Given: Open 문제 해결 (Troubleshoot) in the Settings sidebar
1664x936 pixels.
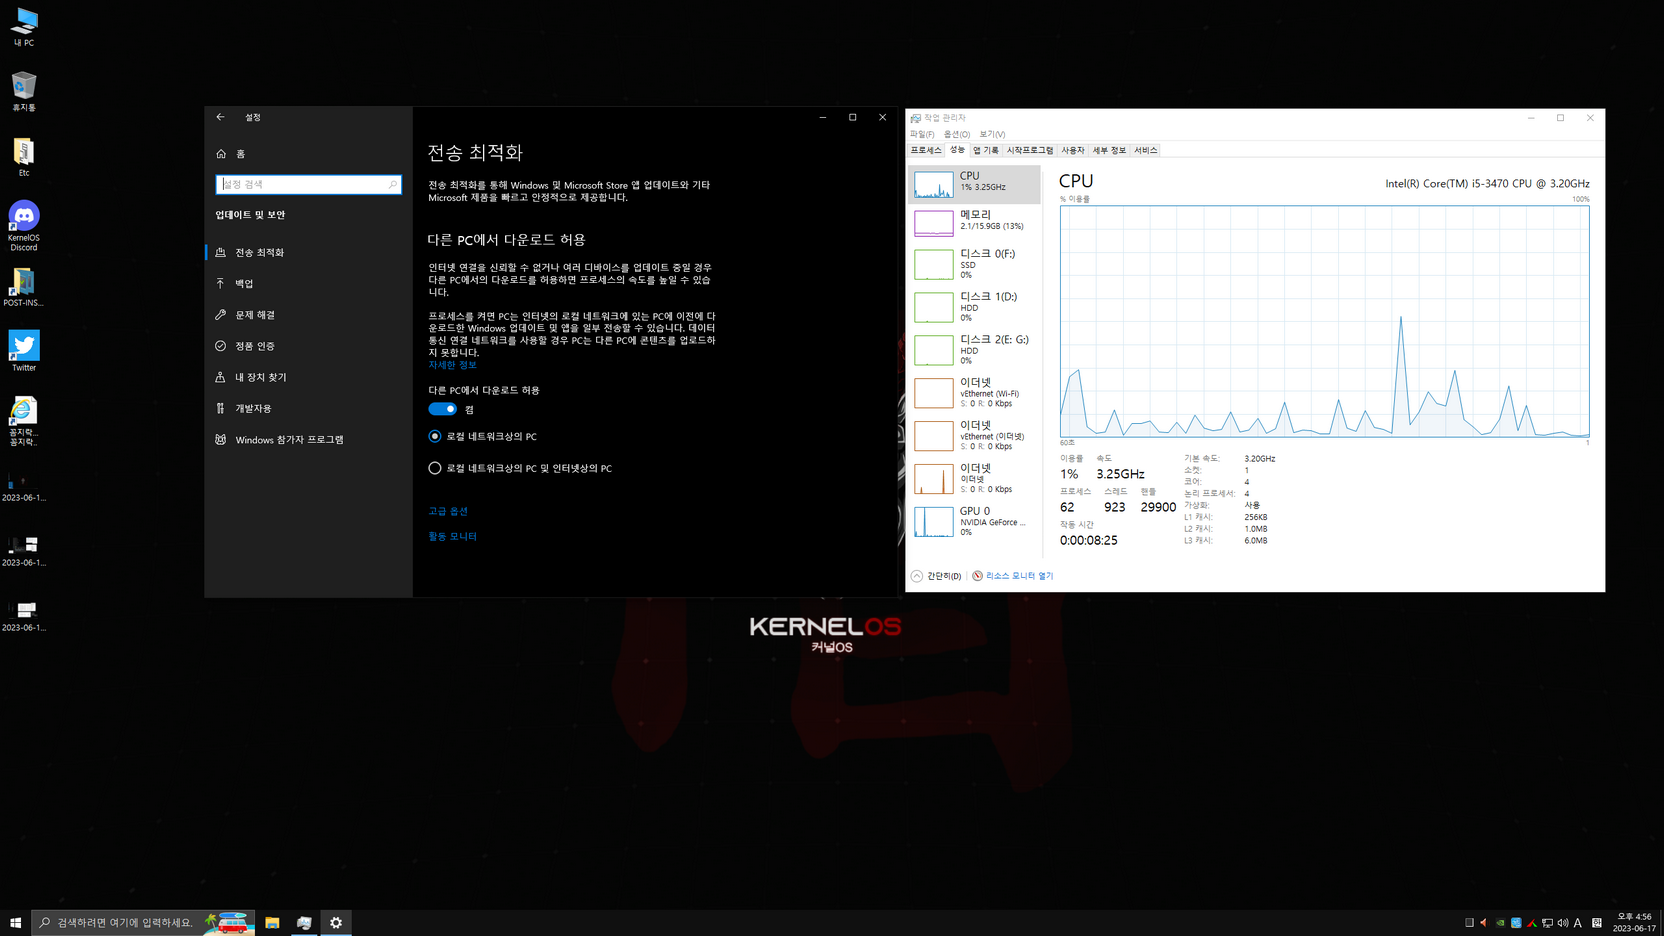Looking at the screenshot, I should pyautogui.click(x=308, y=315).
